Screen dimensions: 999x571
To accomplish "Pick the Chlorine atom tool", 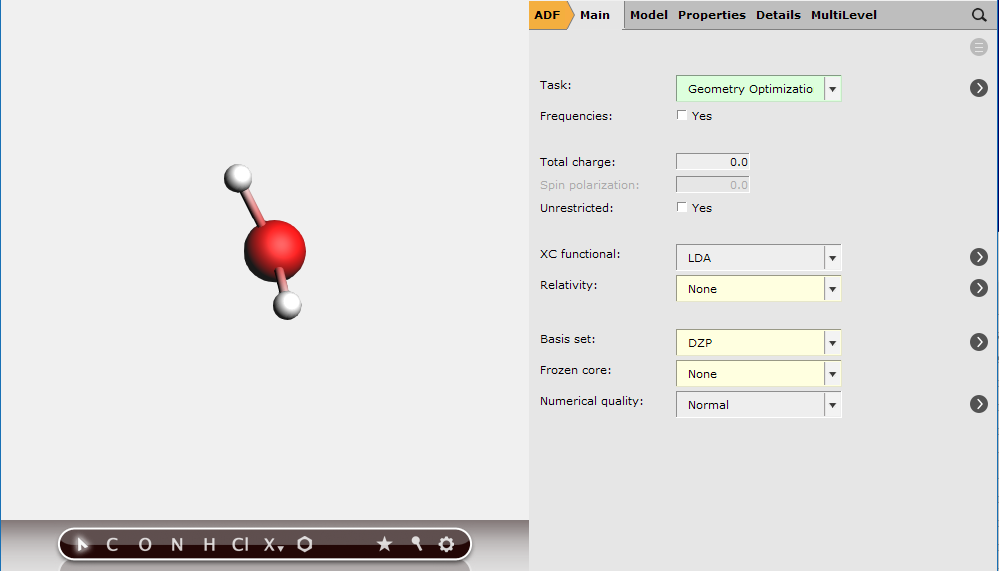I will [240, 544].
